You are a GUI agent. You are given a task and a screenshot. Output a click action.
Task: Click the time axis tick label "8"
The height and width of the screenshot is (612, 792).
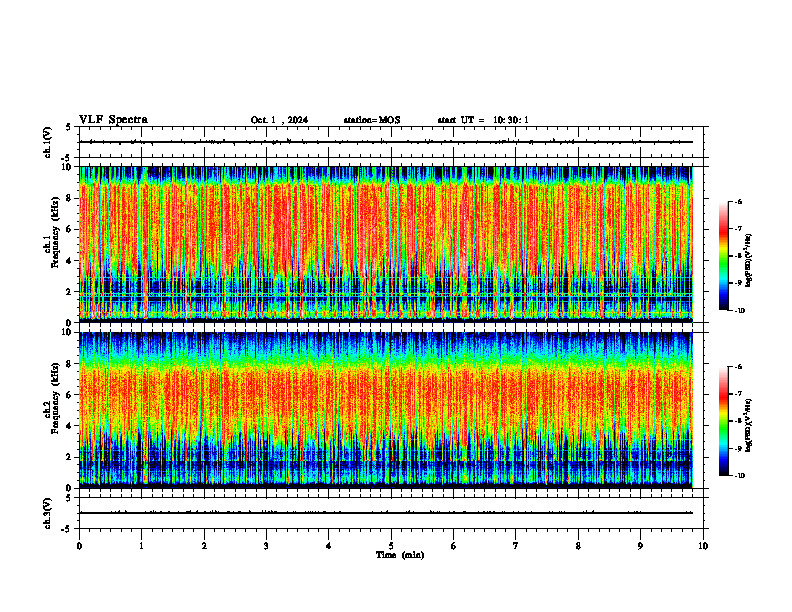(x=578, y=546)
